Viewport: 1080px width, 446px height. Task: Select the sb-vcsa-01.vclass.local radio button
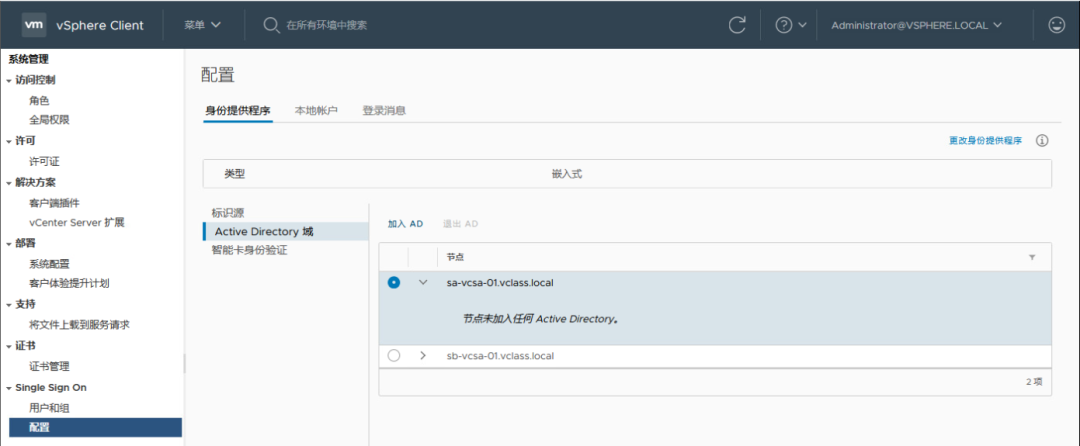point(394,355)
